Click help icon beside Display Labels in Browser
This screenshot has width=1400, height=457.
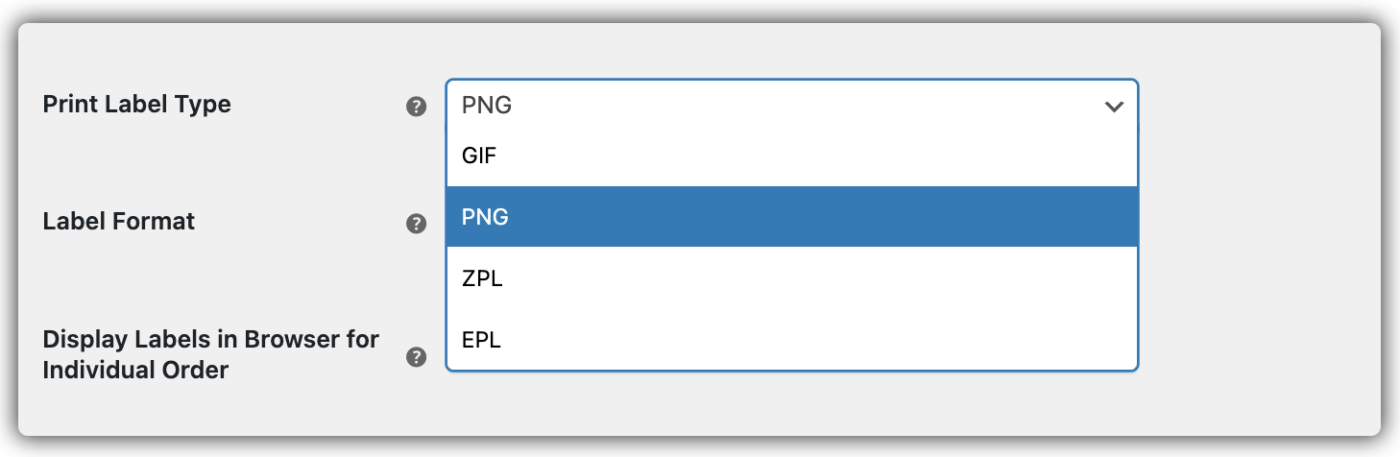click(417, 357)
